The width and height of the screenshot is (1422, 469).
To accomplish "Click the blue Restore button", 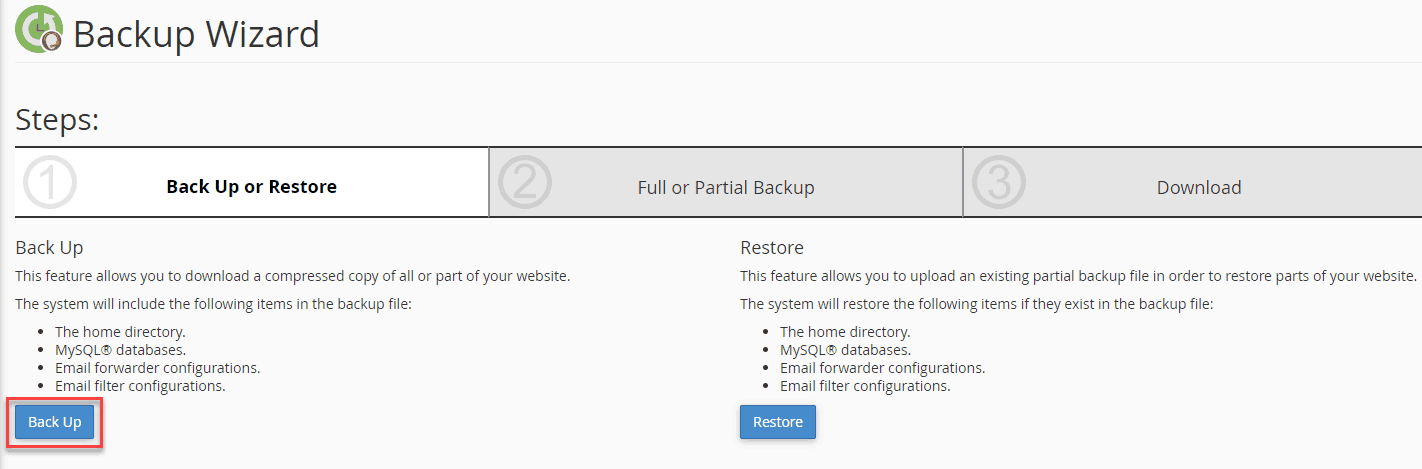I will coord(778,422).
